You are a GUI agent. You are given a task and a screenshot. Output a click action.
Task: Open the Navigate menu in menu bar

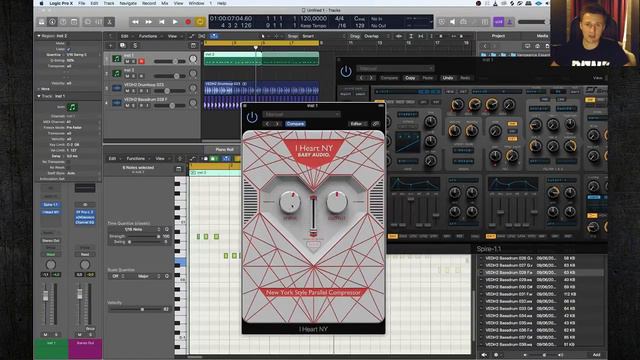[128, 3]
